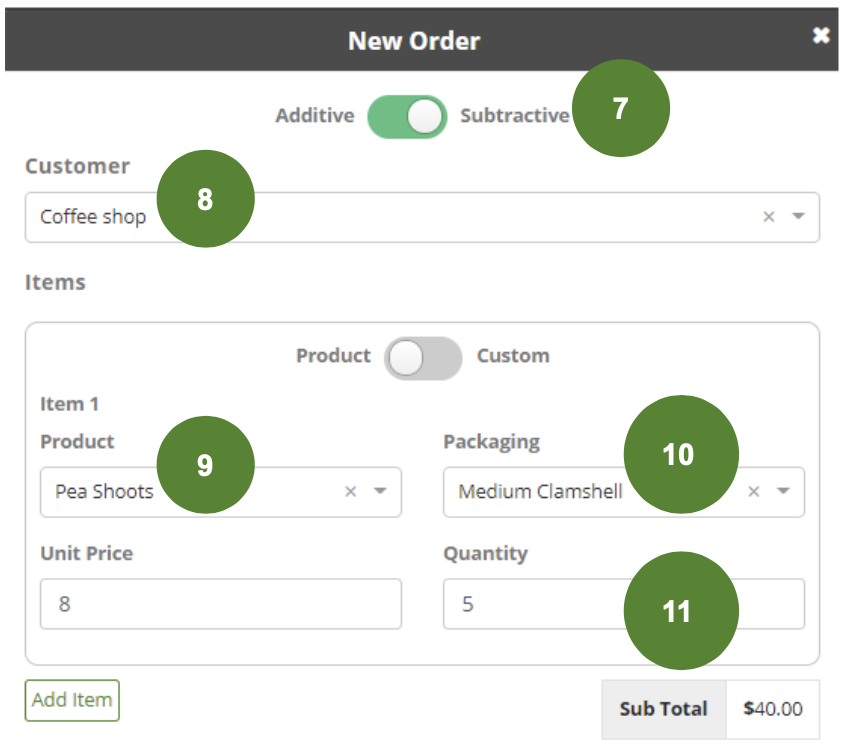Click the Subtractive label
The width and height of the screenshot is (844, 756).
click(x=515, y=116)
